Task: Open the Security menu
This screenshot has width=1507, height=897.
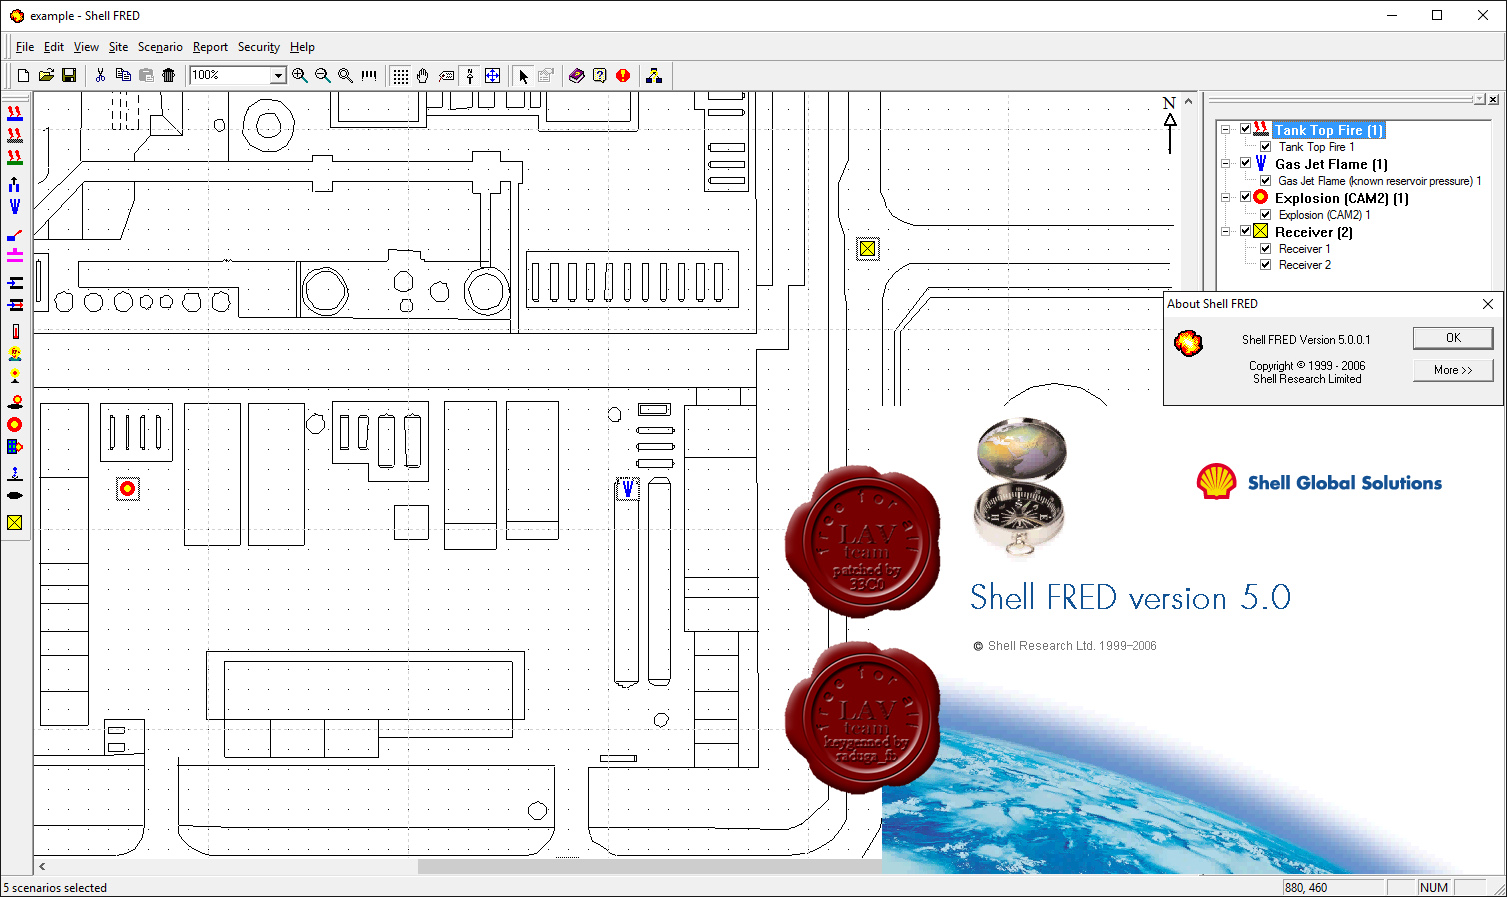Action: pos(259,47)
